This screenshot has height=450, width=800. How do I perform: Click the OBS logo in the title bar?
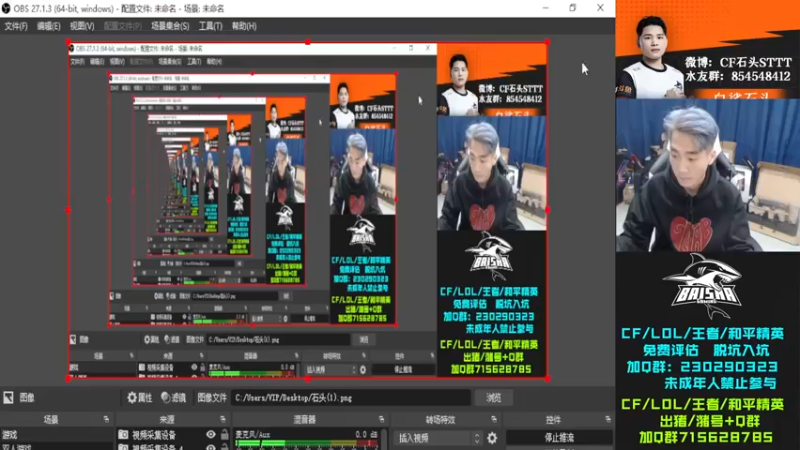[x=6, y=8]
